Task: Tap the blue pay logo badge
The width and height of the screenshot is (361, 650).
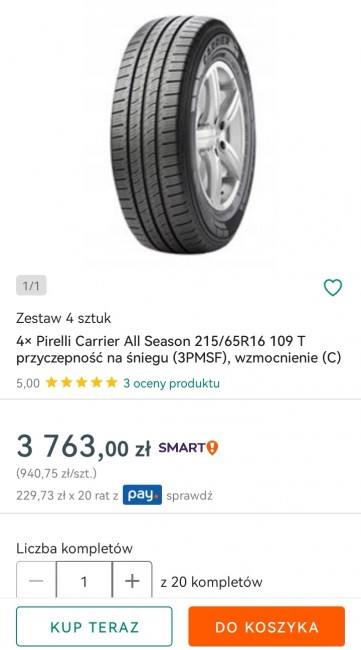Action: [x=142, y=495]
